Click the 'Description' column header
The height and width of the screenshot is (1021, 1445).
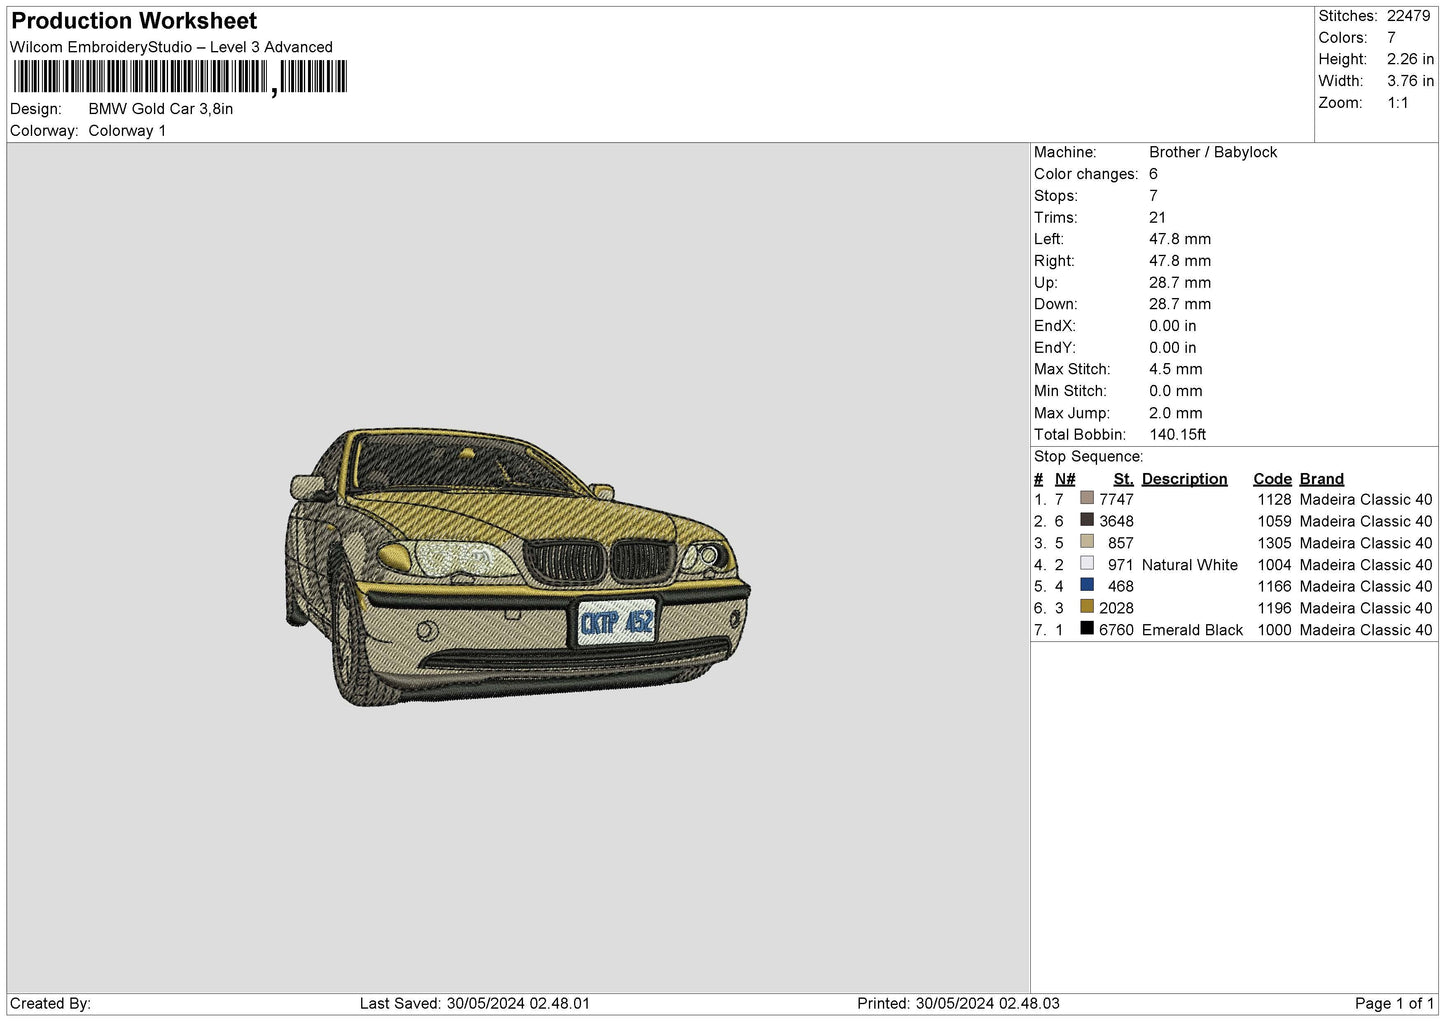[1184, 479]
